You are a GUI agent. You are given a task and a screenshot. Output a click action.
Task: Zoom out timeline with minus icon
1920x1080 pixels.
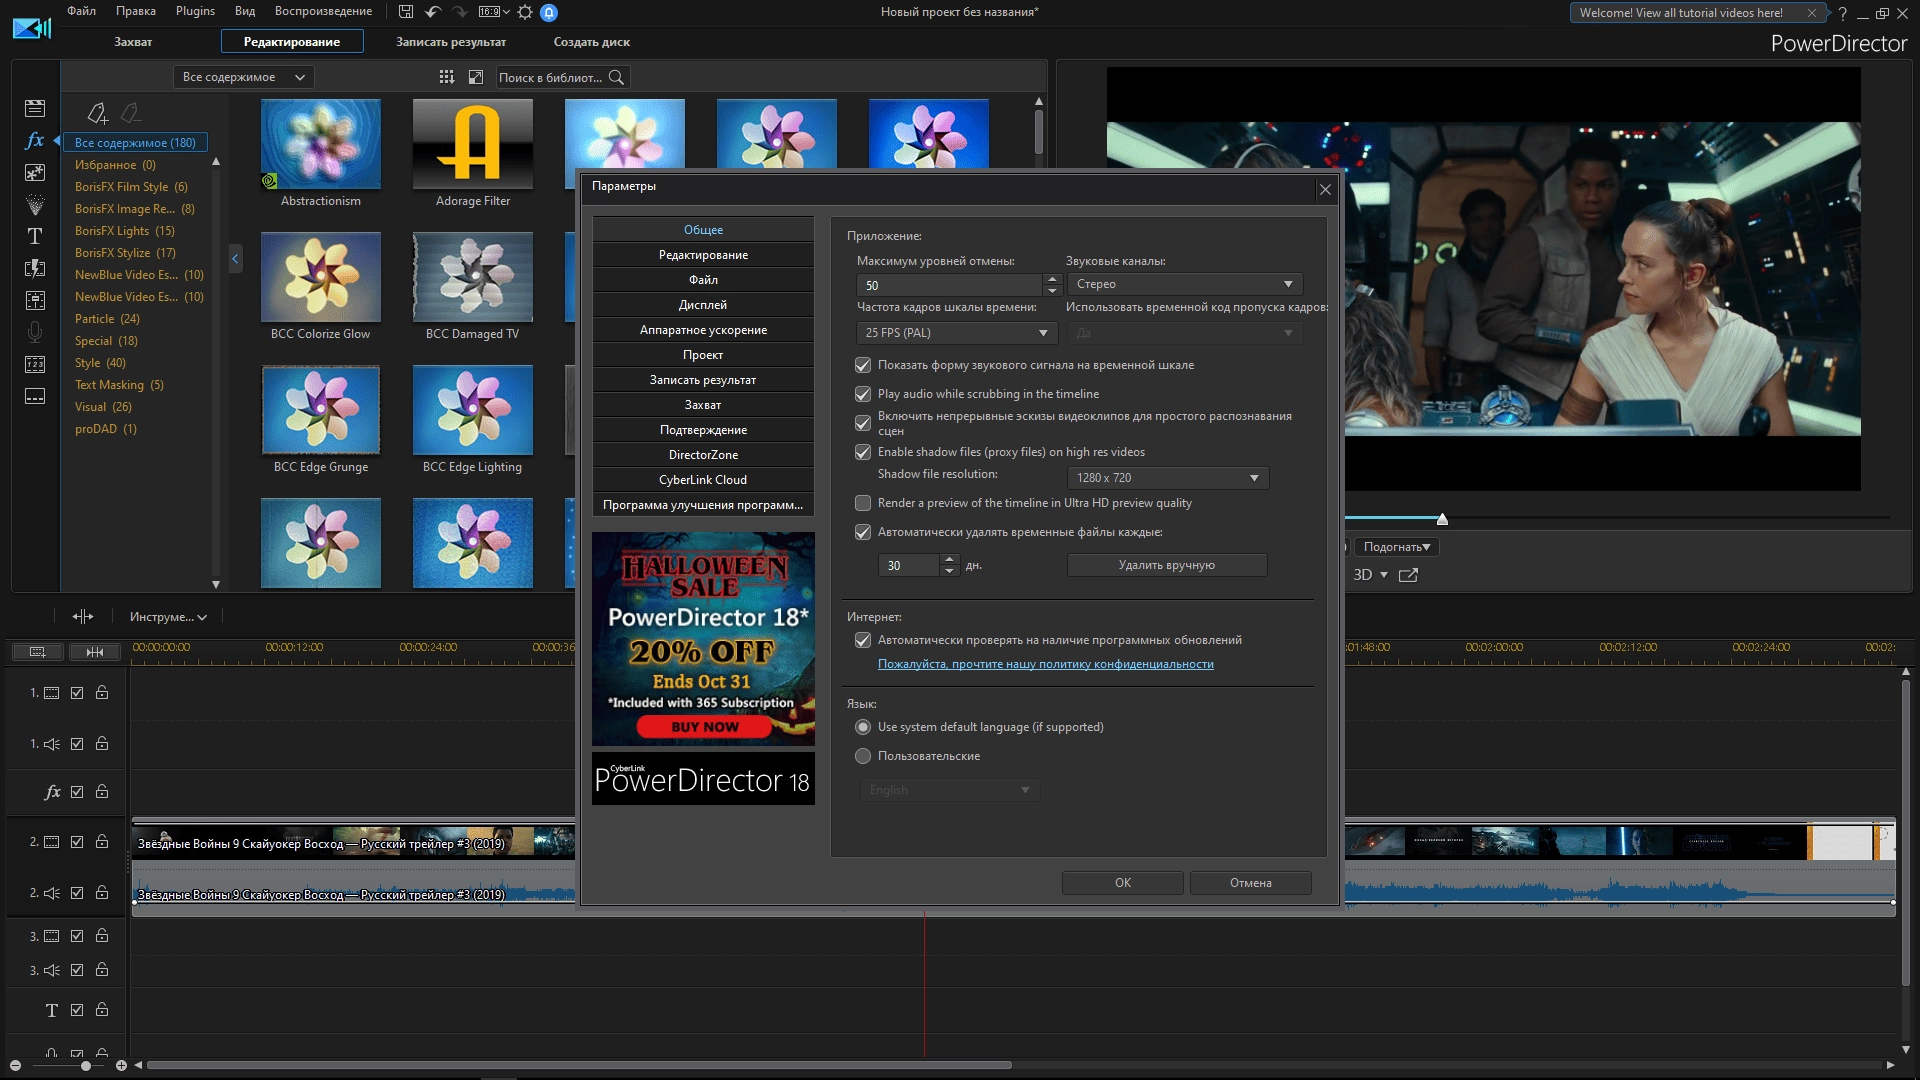15,1066
